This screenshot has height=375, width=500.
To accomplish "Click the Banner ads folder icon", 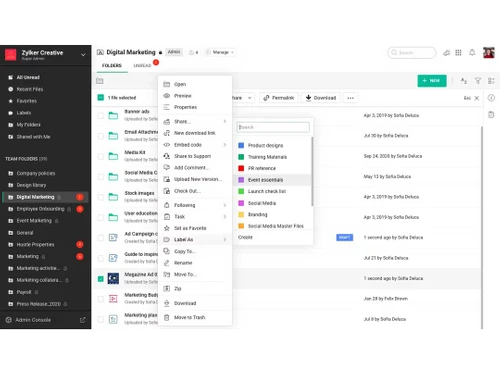I will tap(113, 116).
